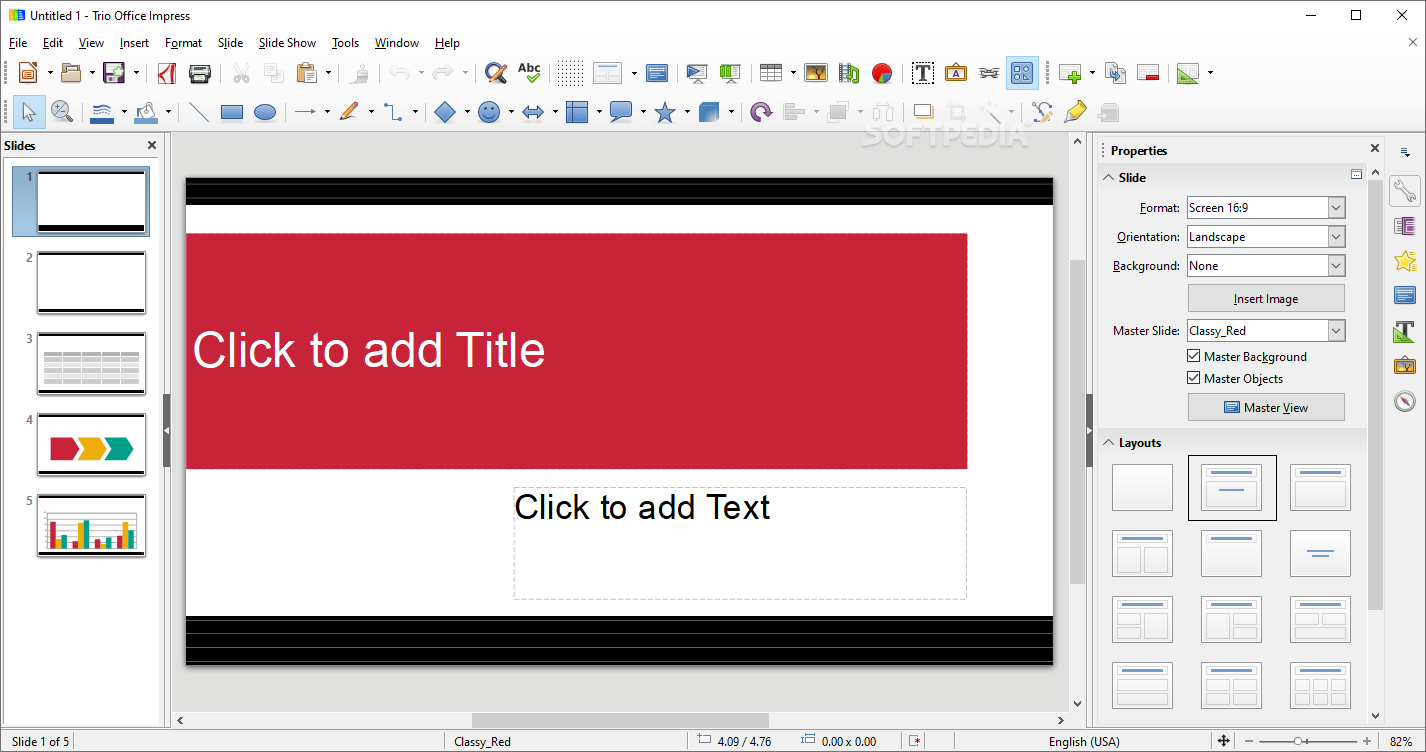Toggle the Select arrow tool
1426x752 pixels.
pyautogui.click(x=29, y=112)
